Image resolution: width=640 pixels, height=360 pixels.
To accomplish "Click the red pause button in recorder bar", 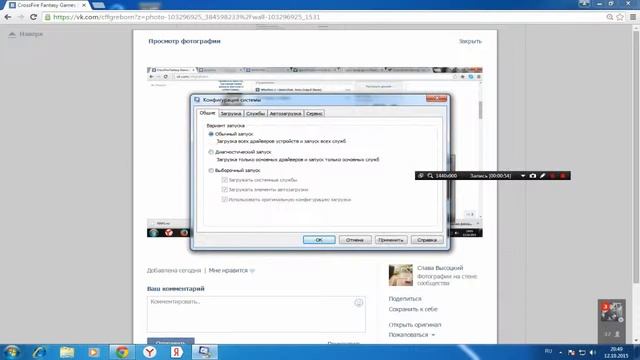I will pos(553,176).
